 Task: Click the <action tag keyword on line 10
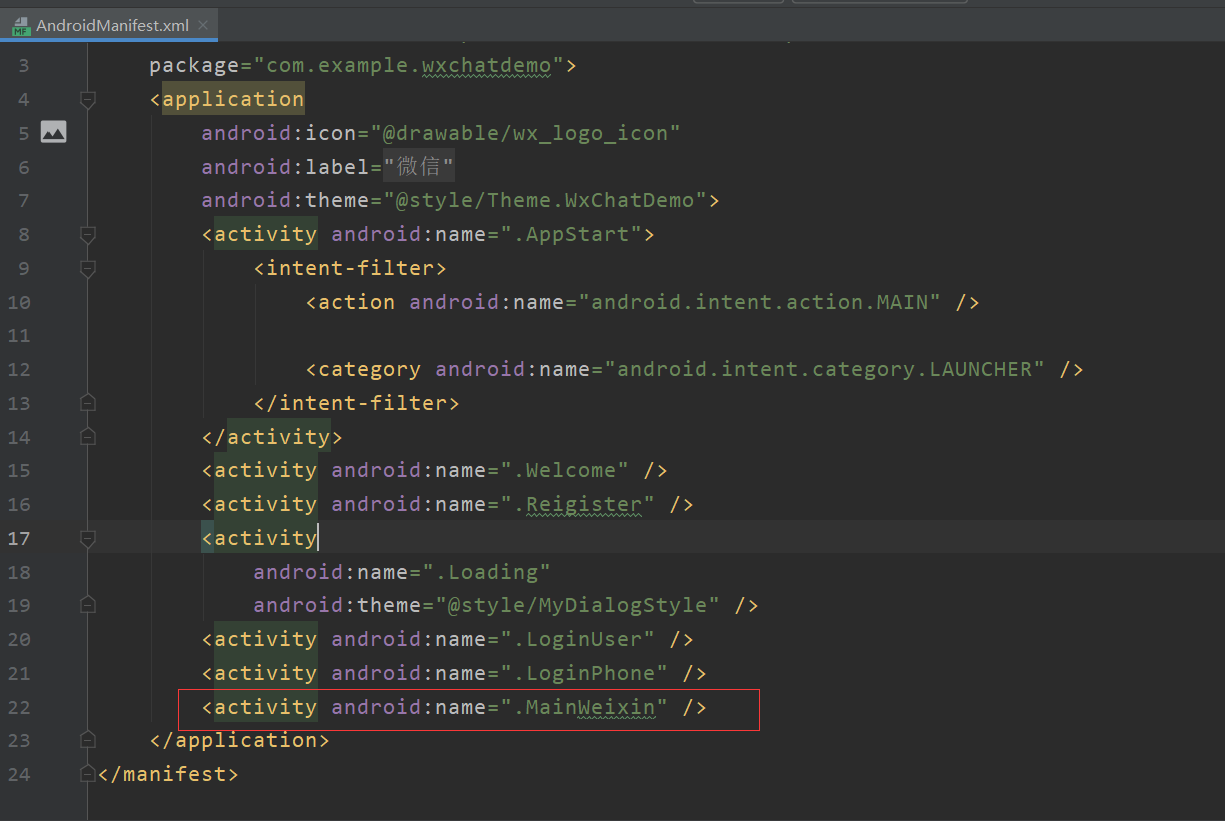tap(351, 302)
